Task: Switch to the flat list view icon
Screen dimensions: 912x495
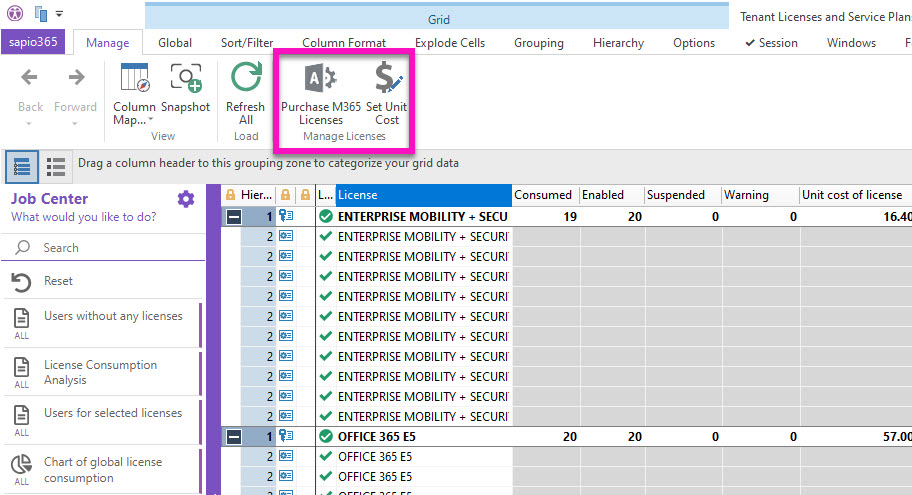Action: pos(56,167)
